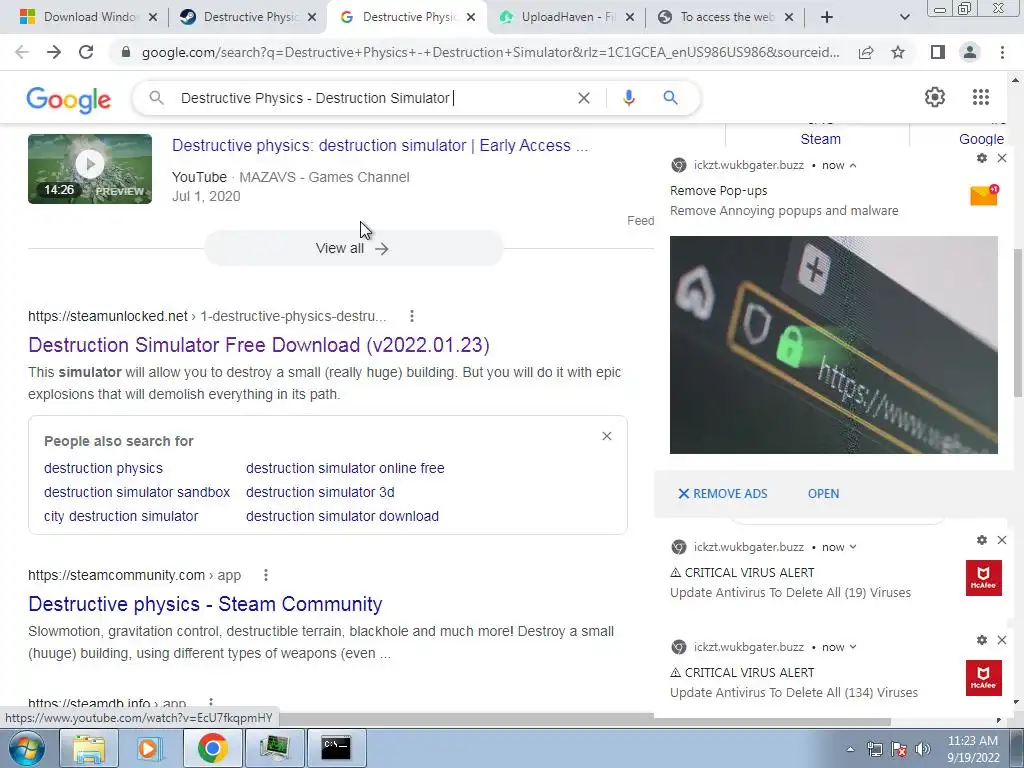1024x768 pixels.
Task: Go to the Google logo homepage
Action: 69,100
